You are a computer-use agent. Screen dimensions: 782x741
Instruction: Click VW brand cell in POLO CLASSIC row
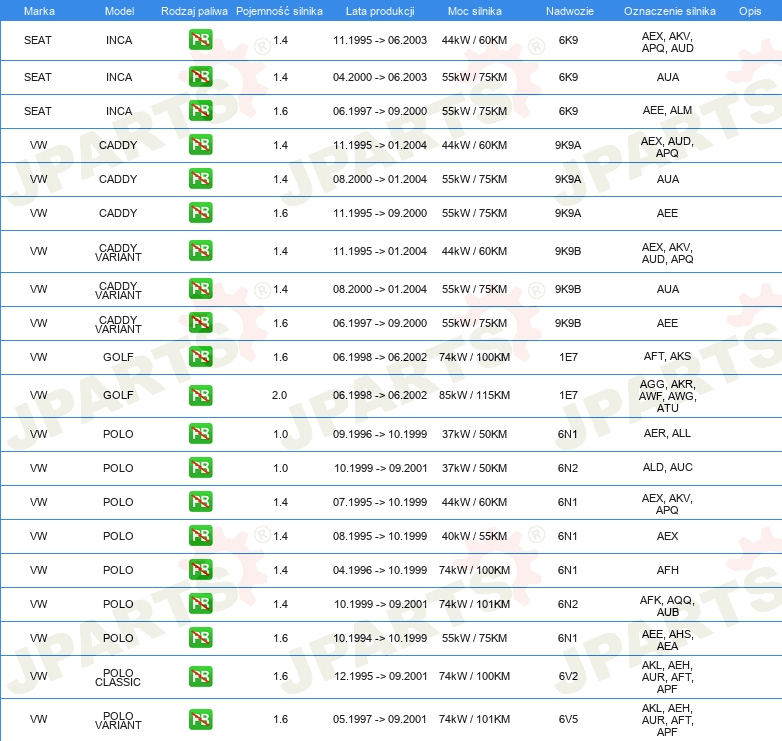click(38, 676)
